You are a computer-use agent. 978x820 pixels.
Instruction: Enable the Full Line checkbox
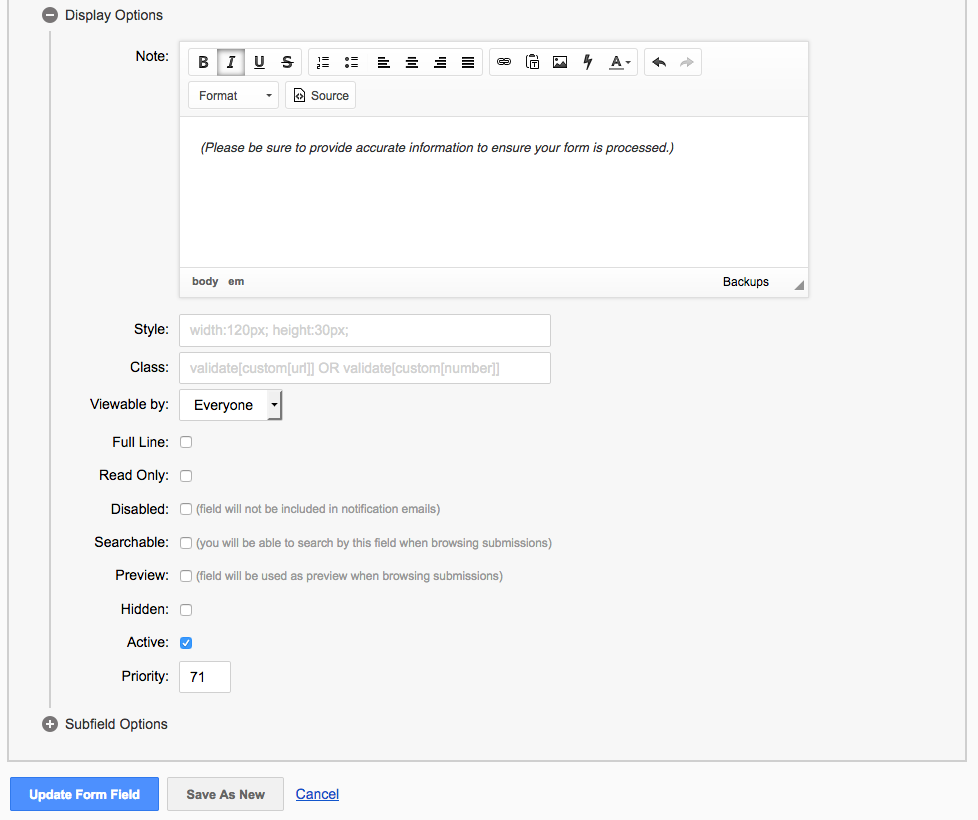(x=186, y=442)
